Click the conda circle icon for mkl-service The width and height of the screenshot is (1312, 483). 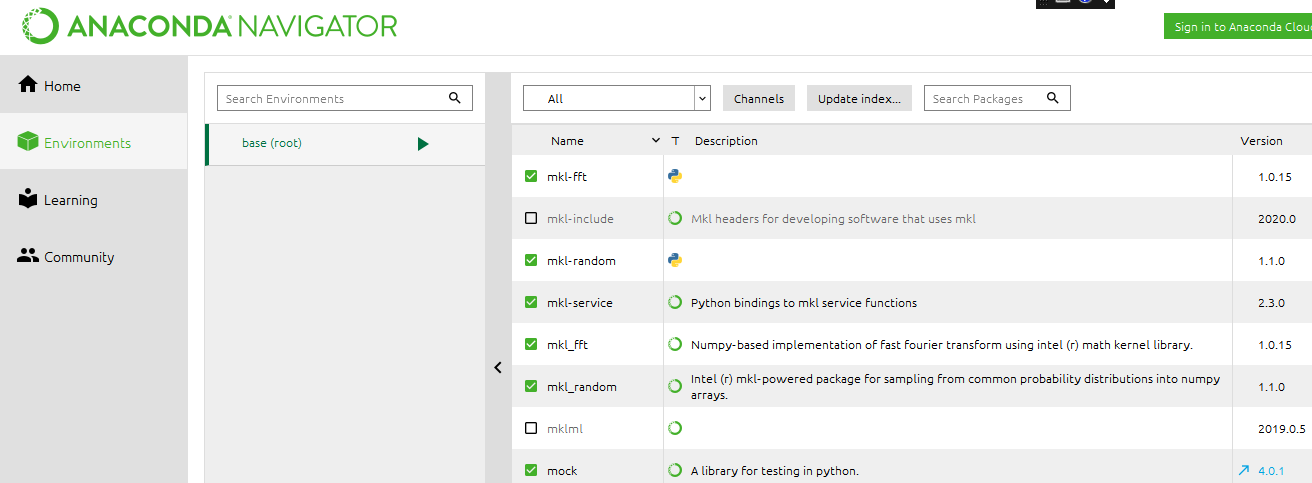pos(675,302)
